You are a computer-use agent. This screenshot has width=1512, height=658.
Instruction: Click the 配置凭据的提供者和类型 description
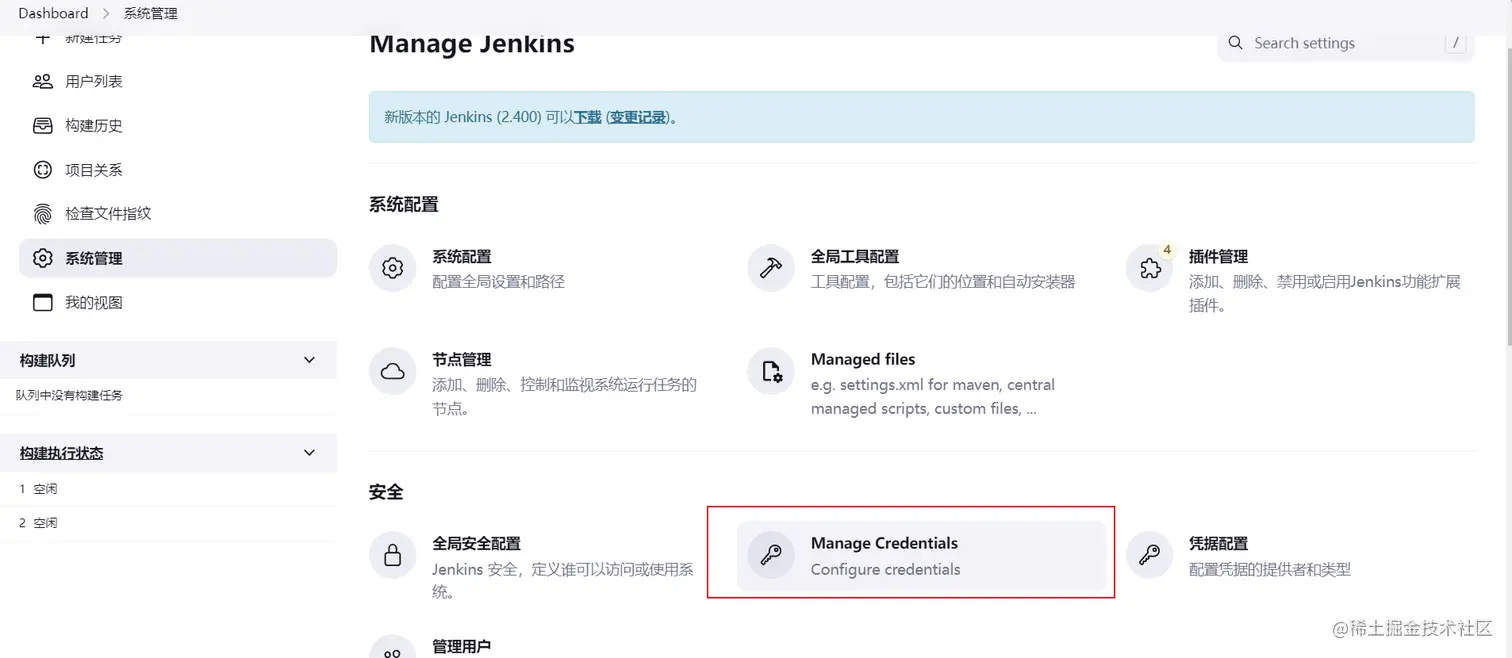[x=1270, y=569]
